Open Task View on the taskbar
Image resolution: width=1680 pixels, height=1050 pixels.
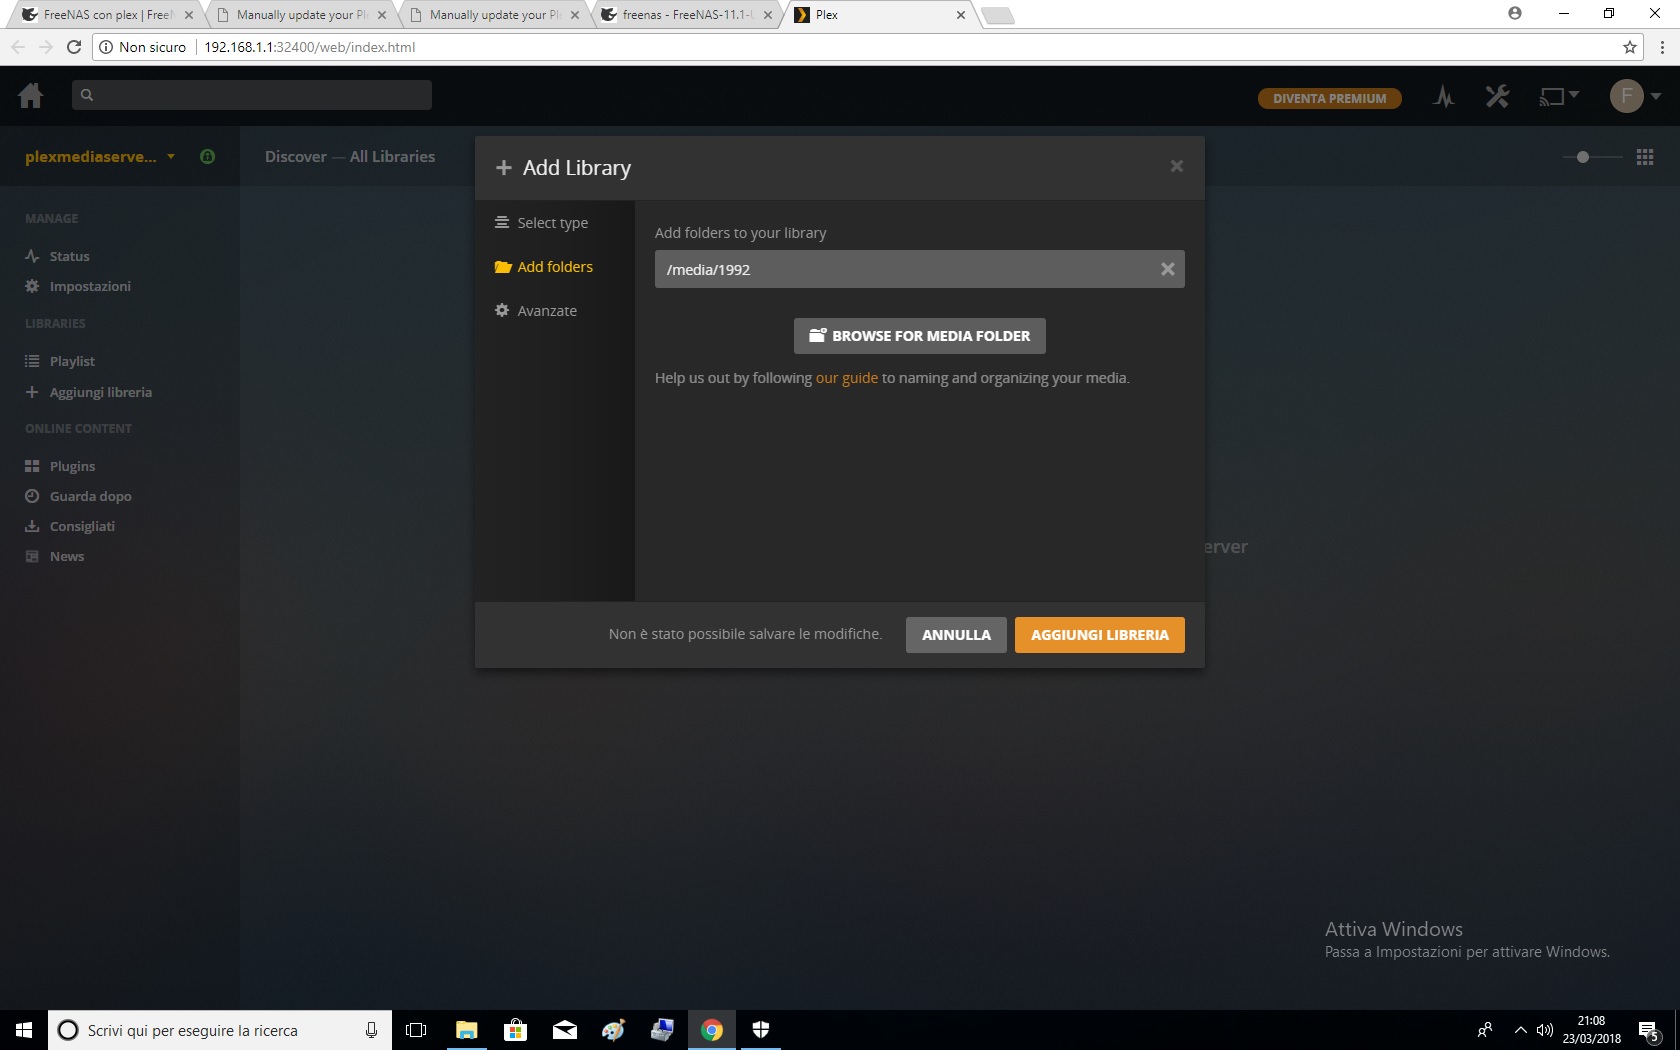click(x=416, y=1030)
